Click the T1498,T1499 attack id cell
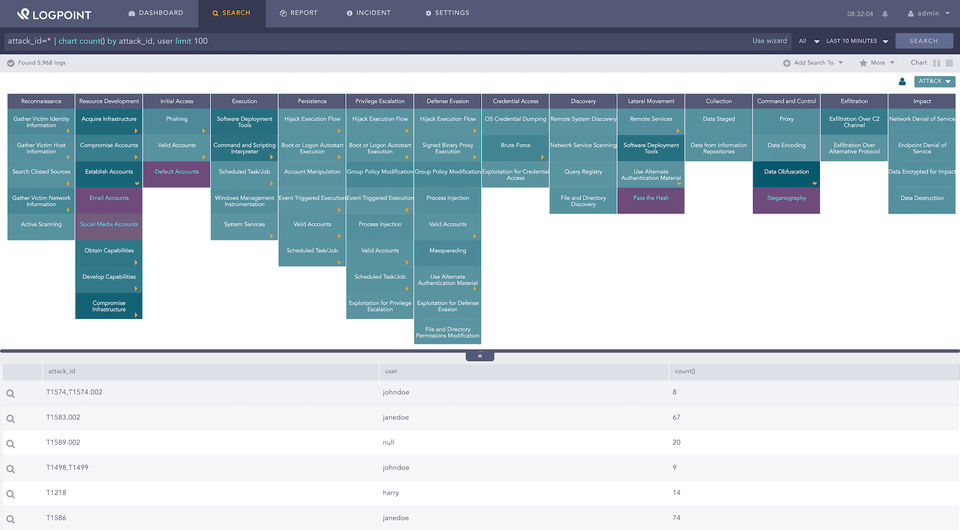 tap(67, 468)
